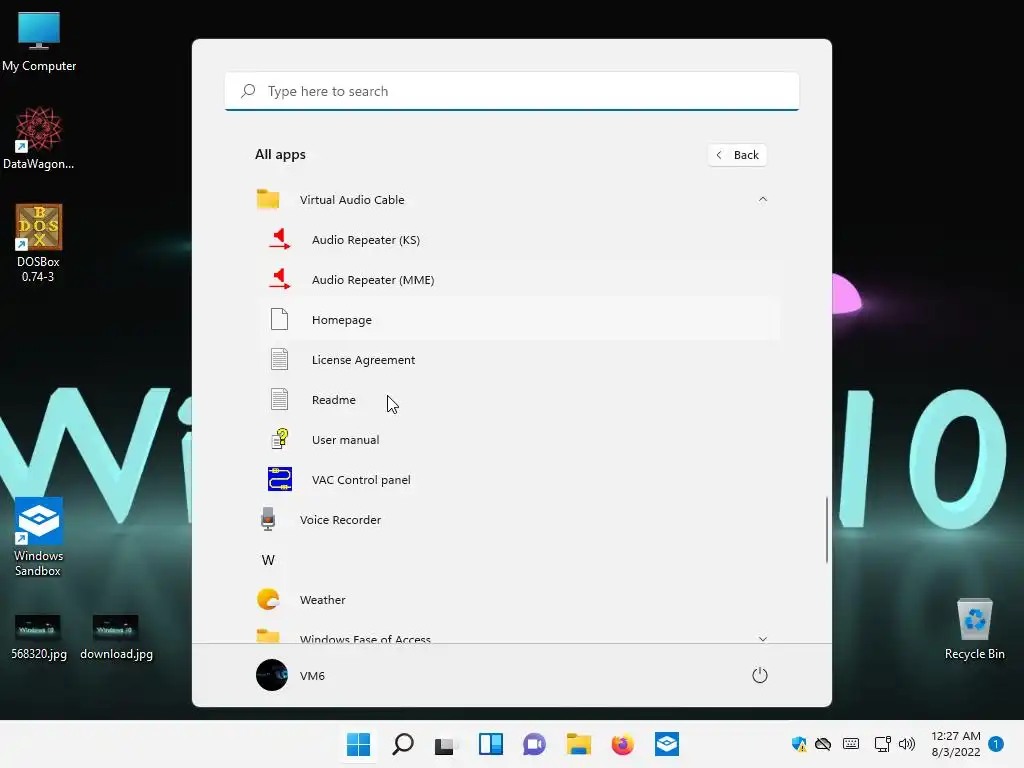The width and height of the screenshot is (1024, 768).
Task: Select DataWagon desktop shortcut
Action: click(x=39, y=138)
